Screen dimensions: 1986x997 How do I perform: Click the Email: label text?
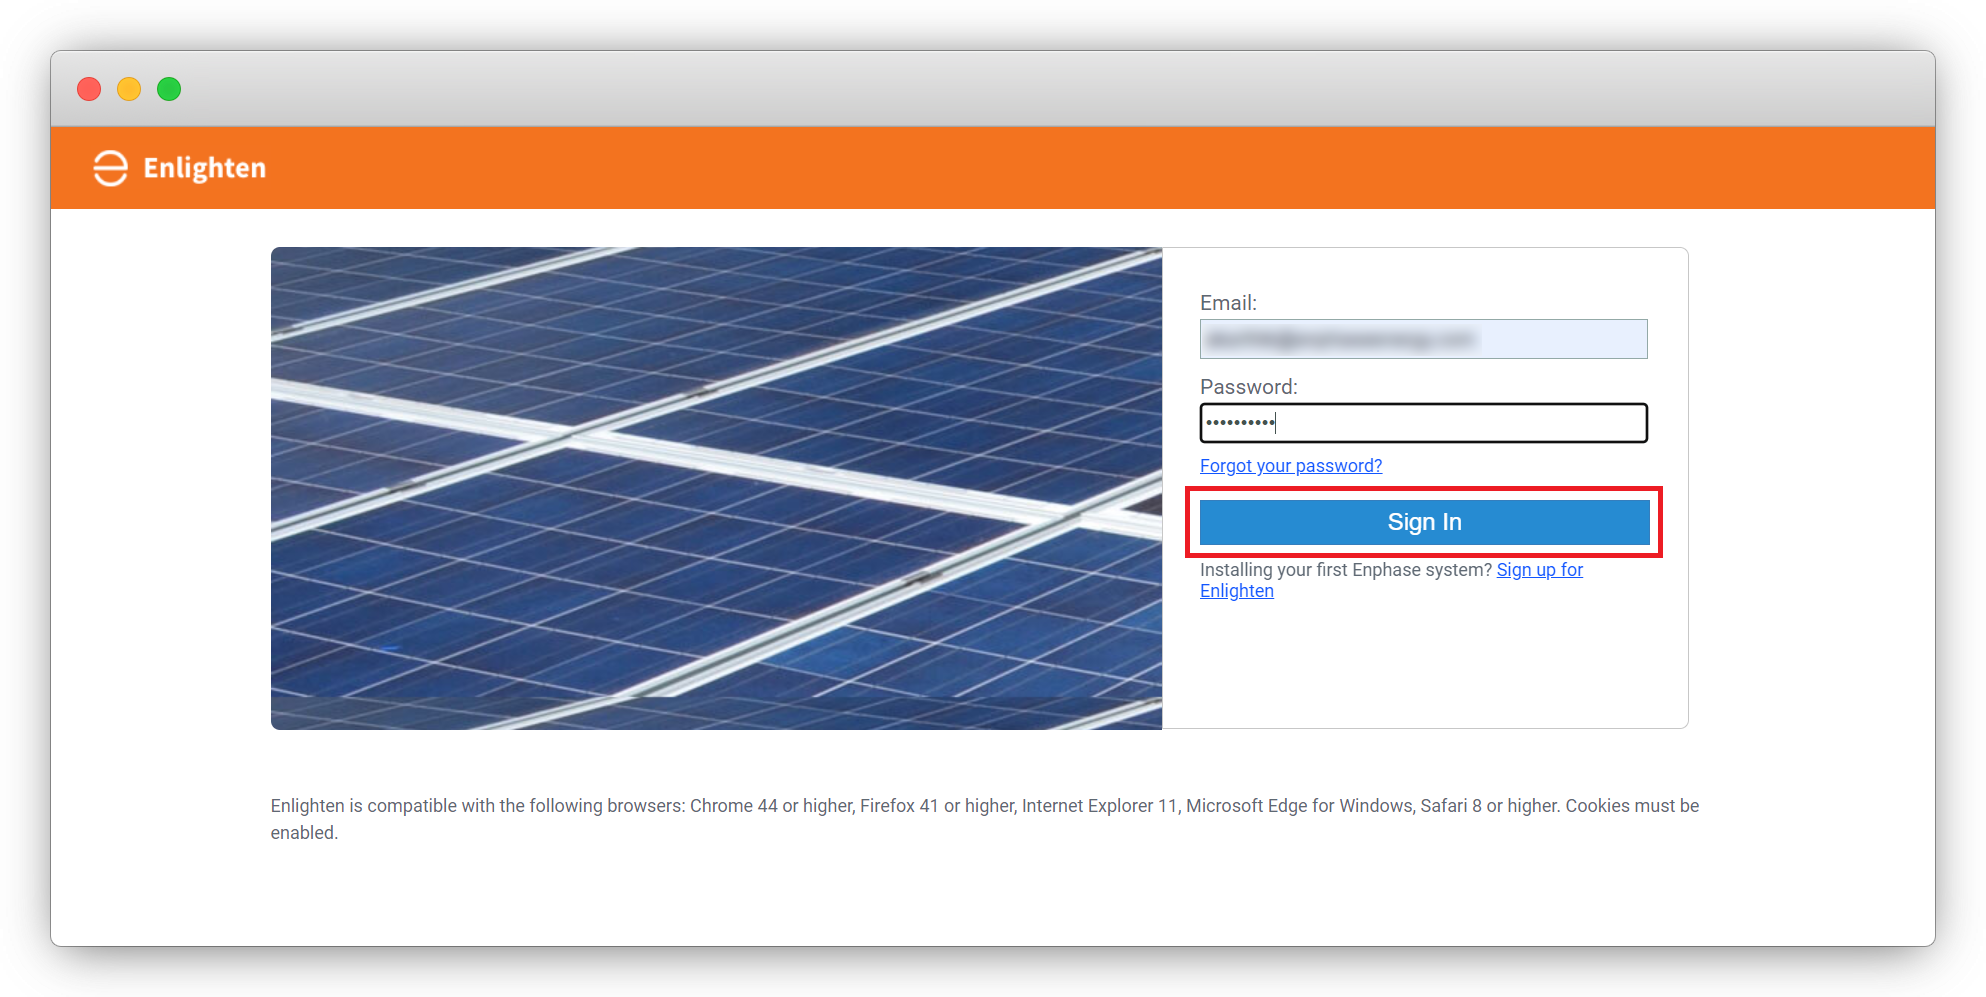click(1228, 303)
